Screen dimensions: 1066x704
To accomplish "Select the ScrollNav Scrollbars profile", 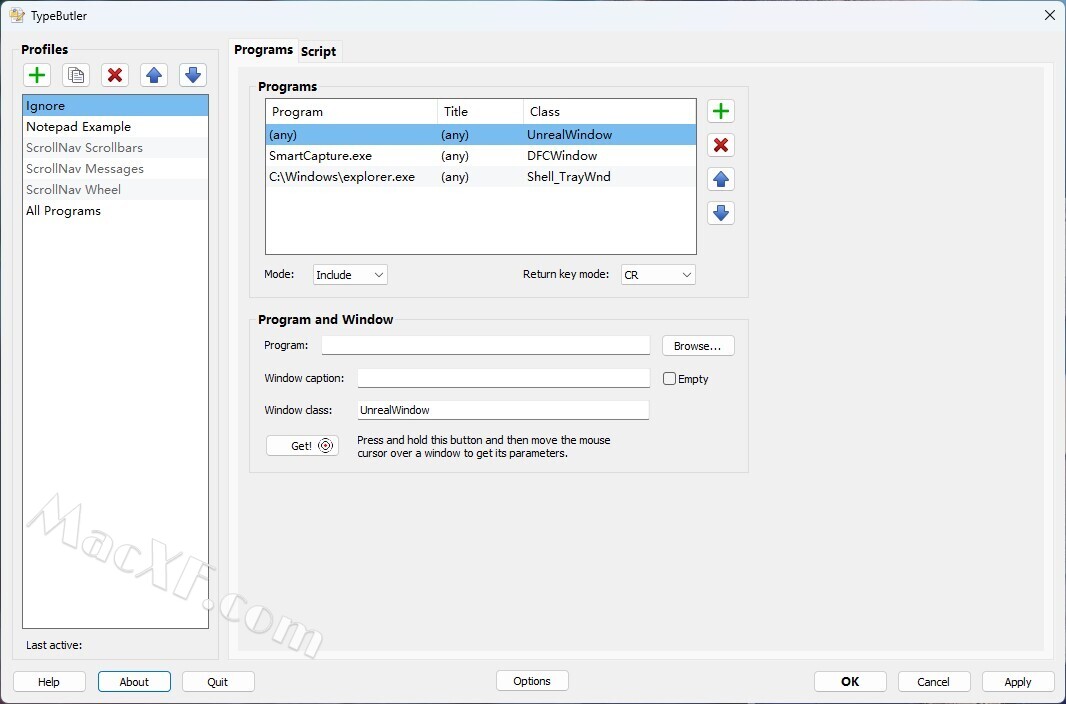I will click(x=116, y=147).
